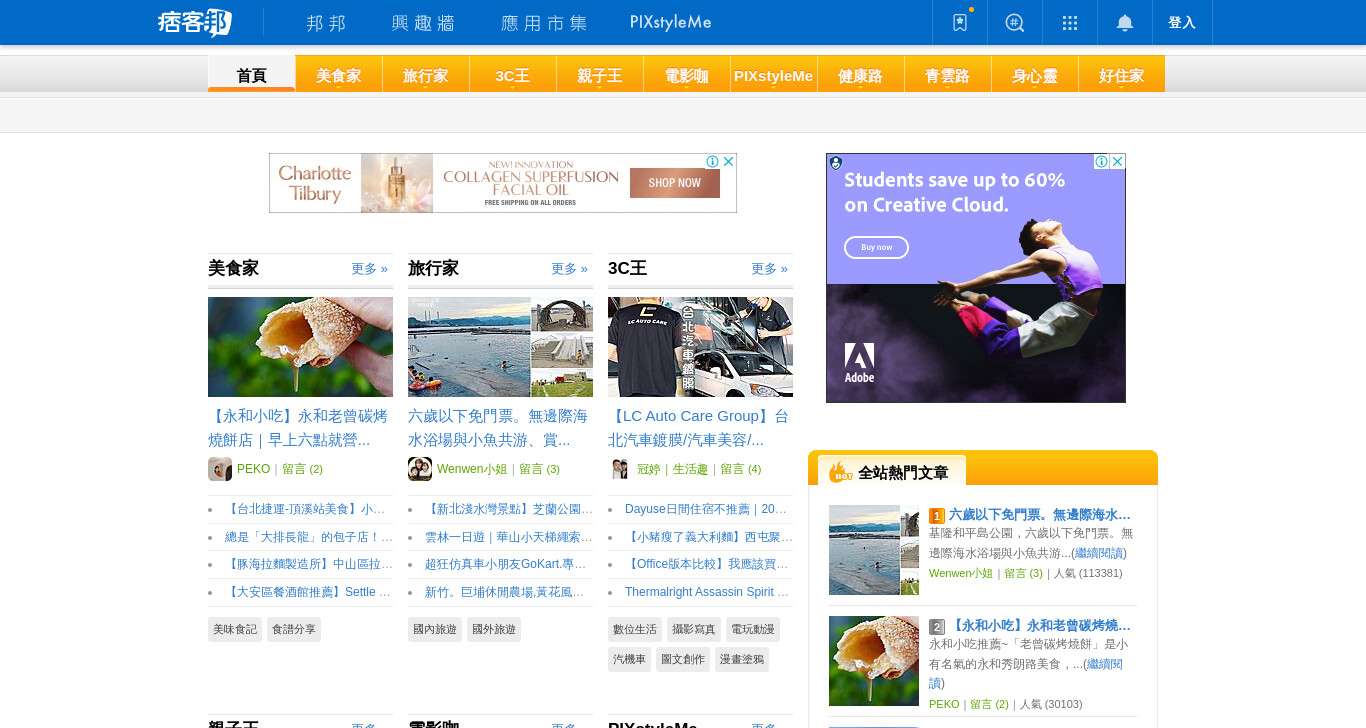
Task: Expand the PIXstyleMe yellow category tab
Action: coord(773,74)
